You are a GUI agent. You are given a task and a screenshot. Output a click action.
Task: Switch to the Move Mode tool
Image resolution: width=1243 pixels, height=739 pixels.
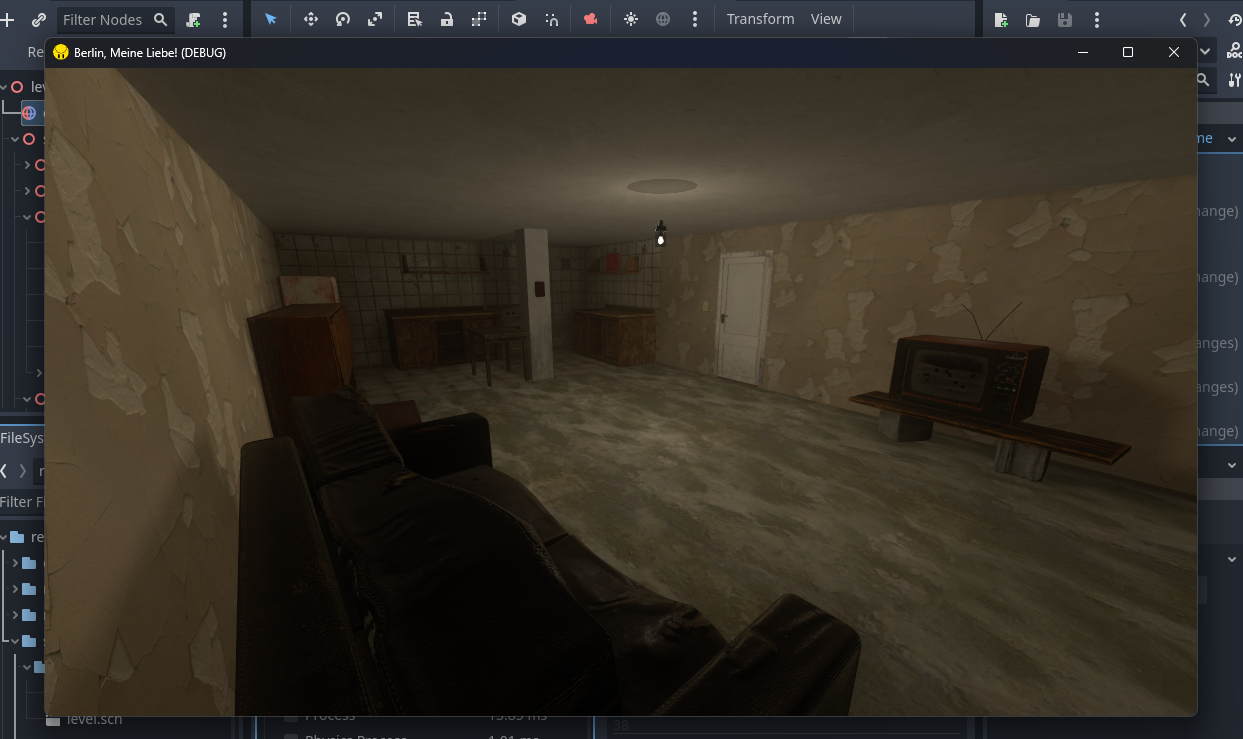tap(310, 19)
